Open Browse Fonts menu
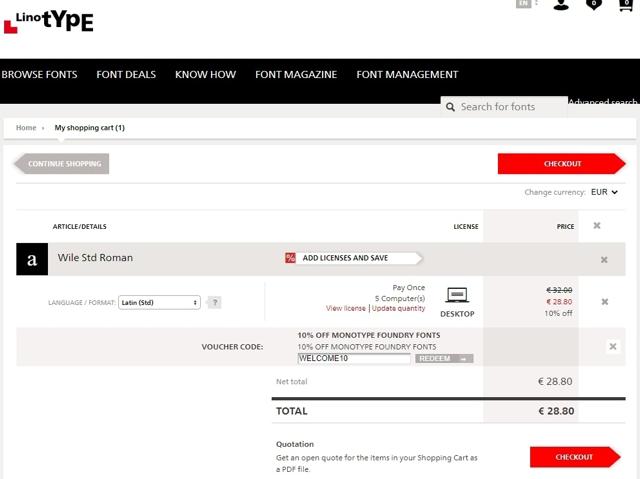 [x=39, y=74]
